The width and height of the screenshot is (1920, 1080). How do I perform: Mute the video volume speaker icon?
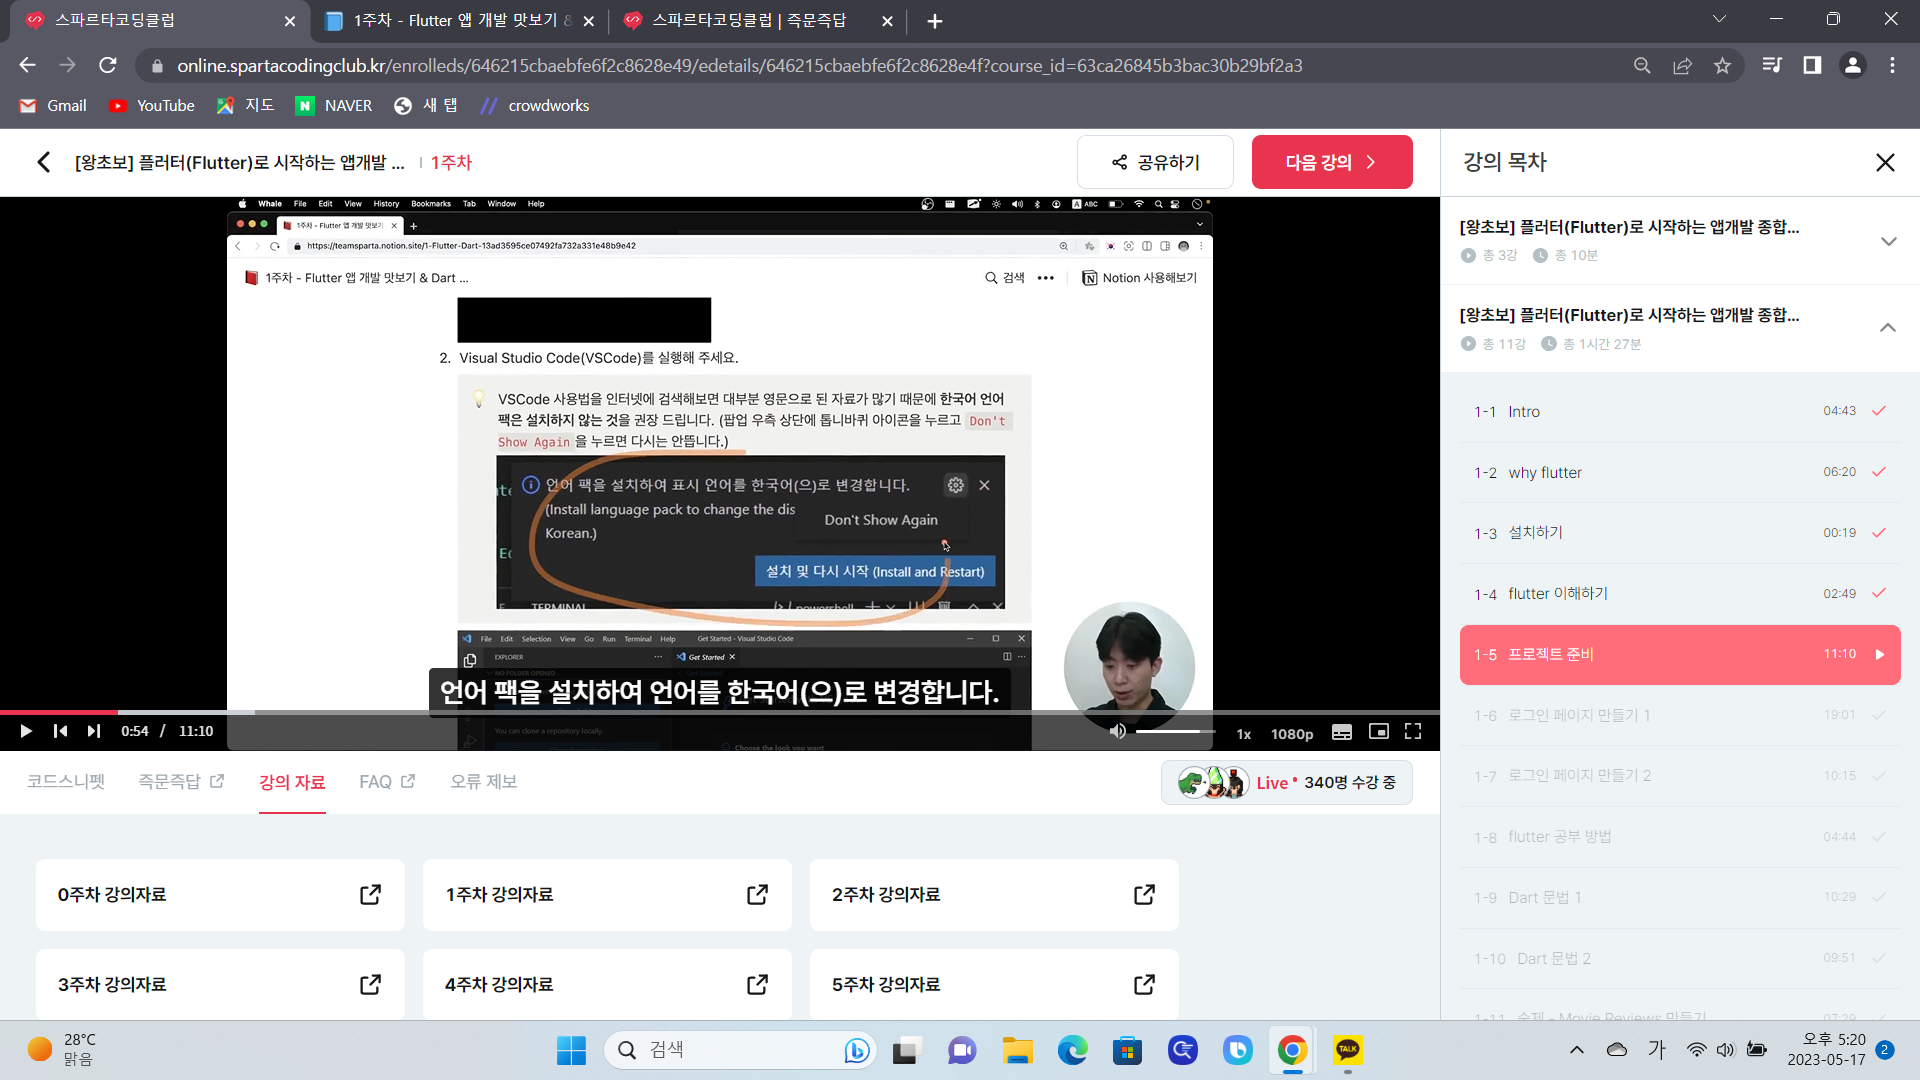[1118, 732]
